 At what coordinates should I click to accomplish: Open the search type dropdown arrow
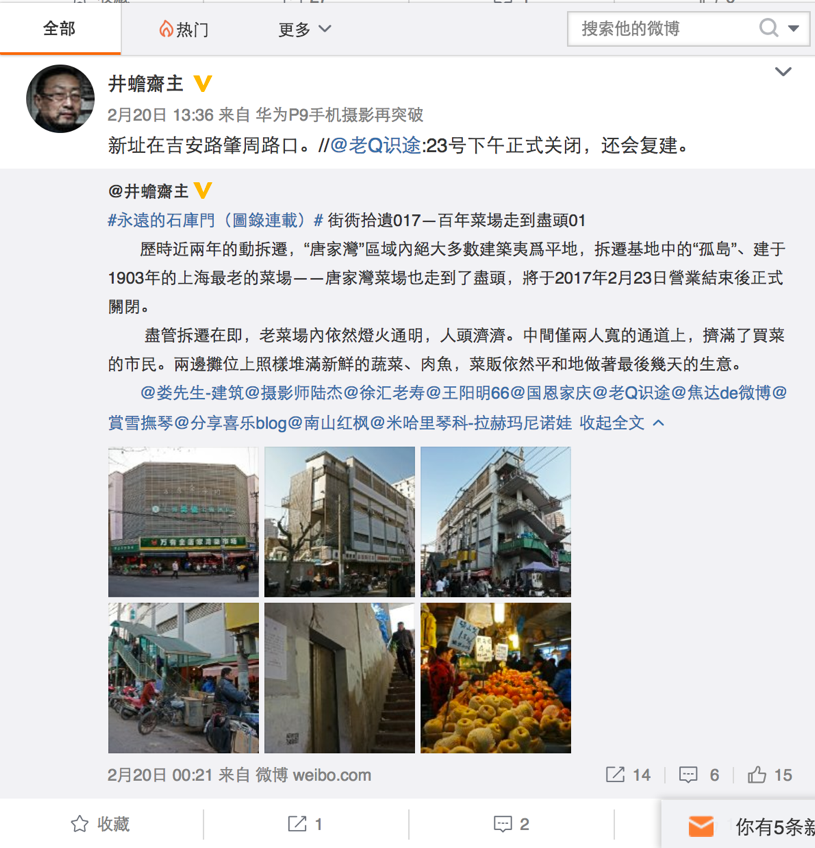(793, 29)
